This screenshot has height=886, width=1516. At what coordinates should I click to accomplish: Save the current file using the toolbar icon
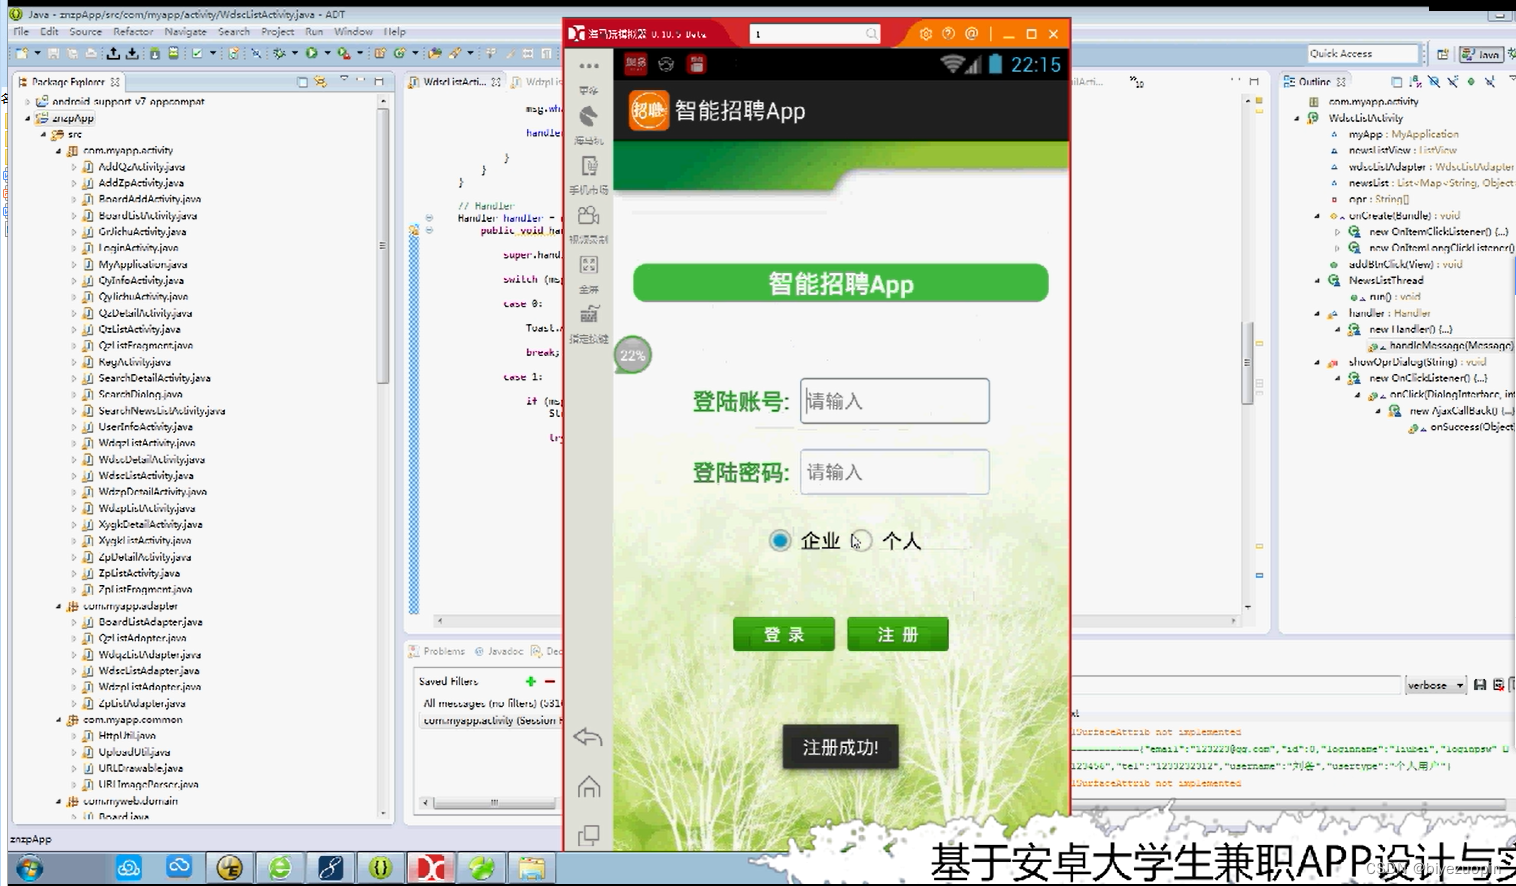[54, 53]
